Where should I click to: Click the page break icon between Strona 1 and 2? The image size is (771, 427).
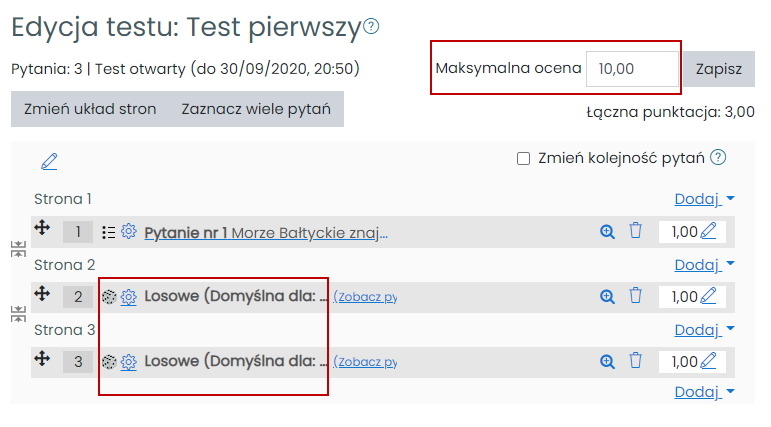click(17, 250)
